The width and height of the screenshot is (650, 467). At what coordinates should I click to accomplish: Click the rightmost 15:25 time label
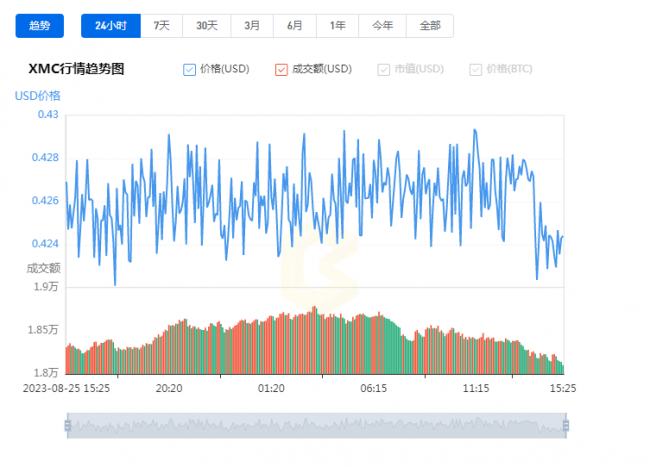click(563, 388)
